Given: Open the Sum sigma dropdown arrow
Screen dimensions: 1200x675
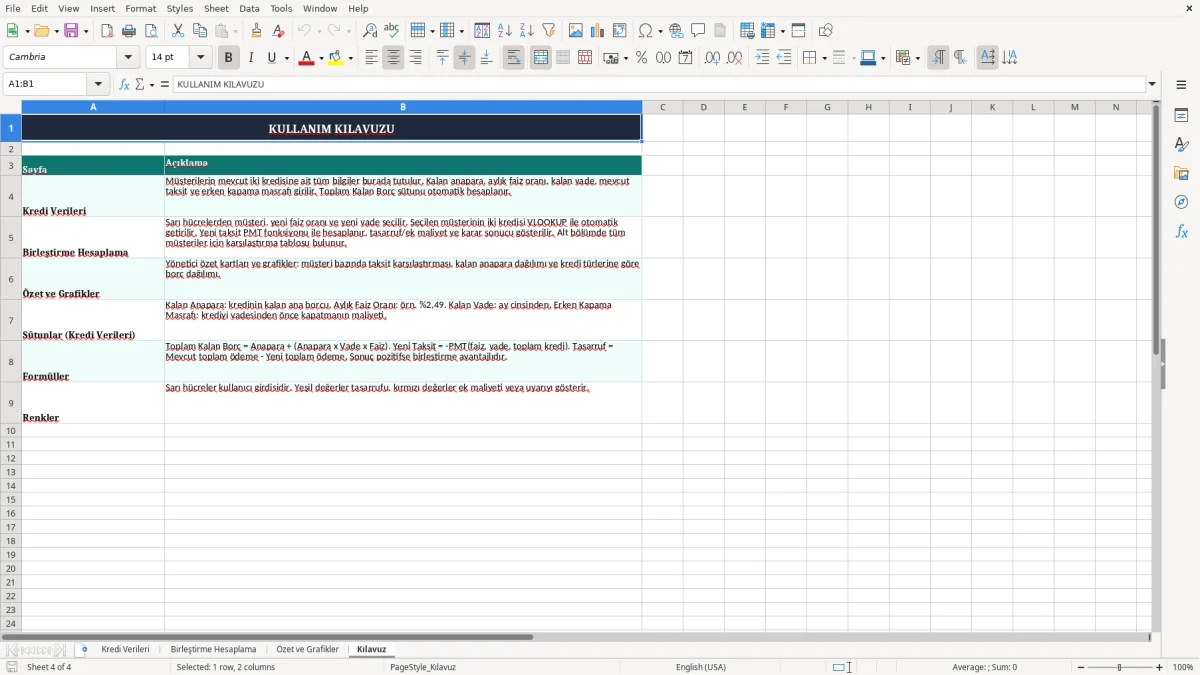Looking at the screenshot, I should point(152,84).
